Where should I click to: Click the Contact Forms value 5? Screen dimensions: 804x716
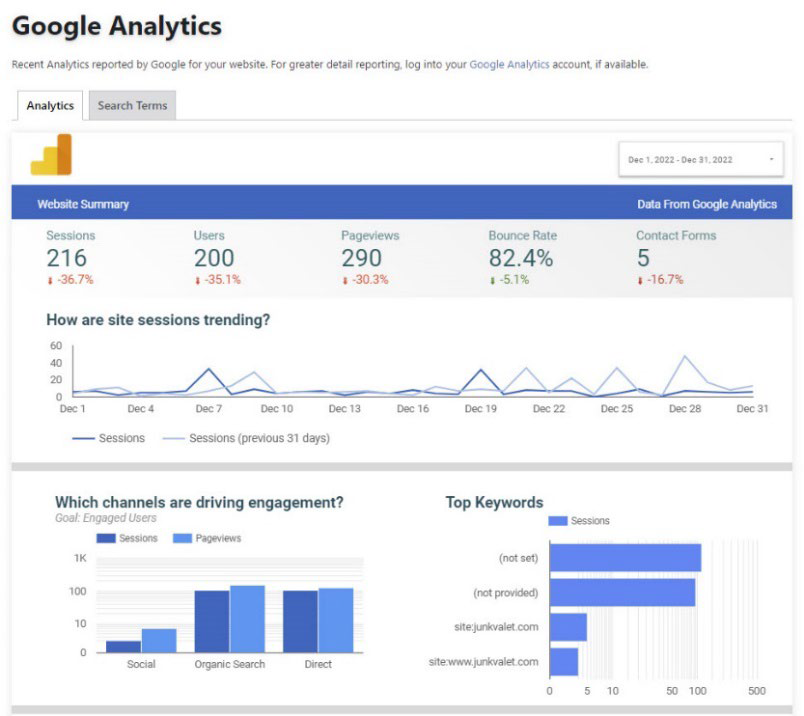(644, 258)
